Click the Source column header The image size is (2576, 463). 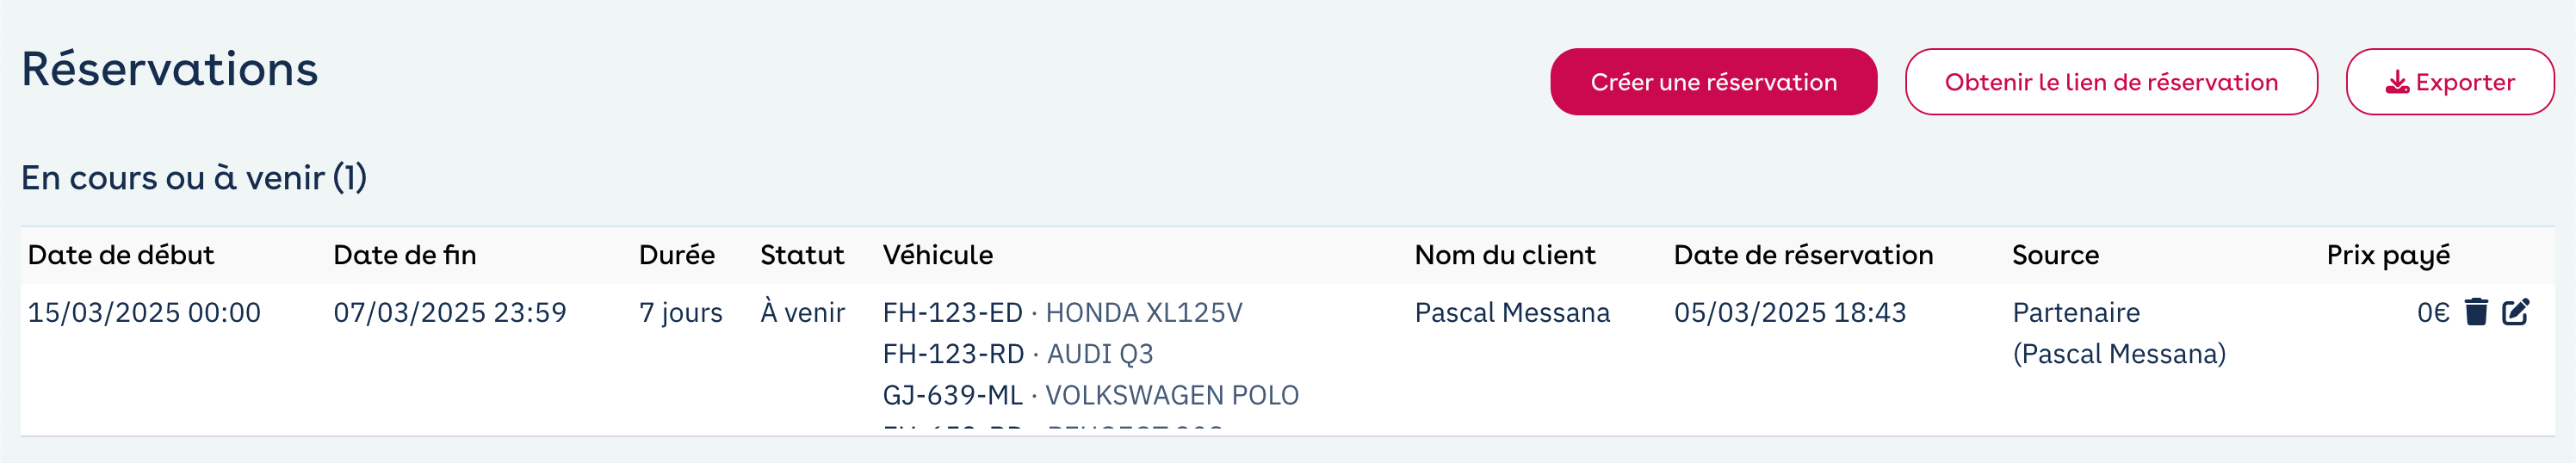point(2055,255)
